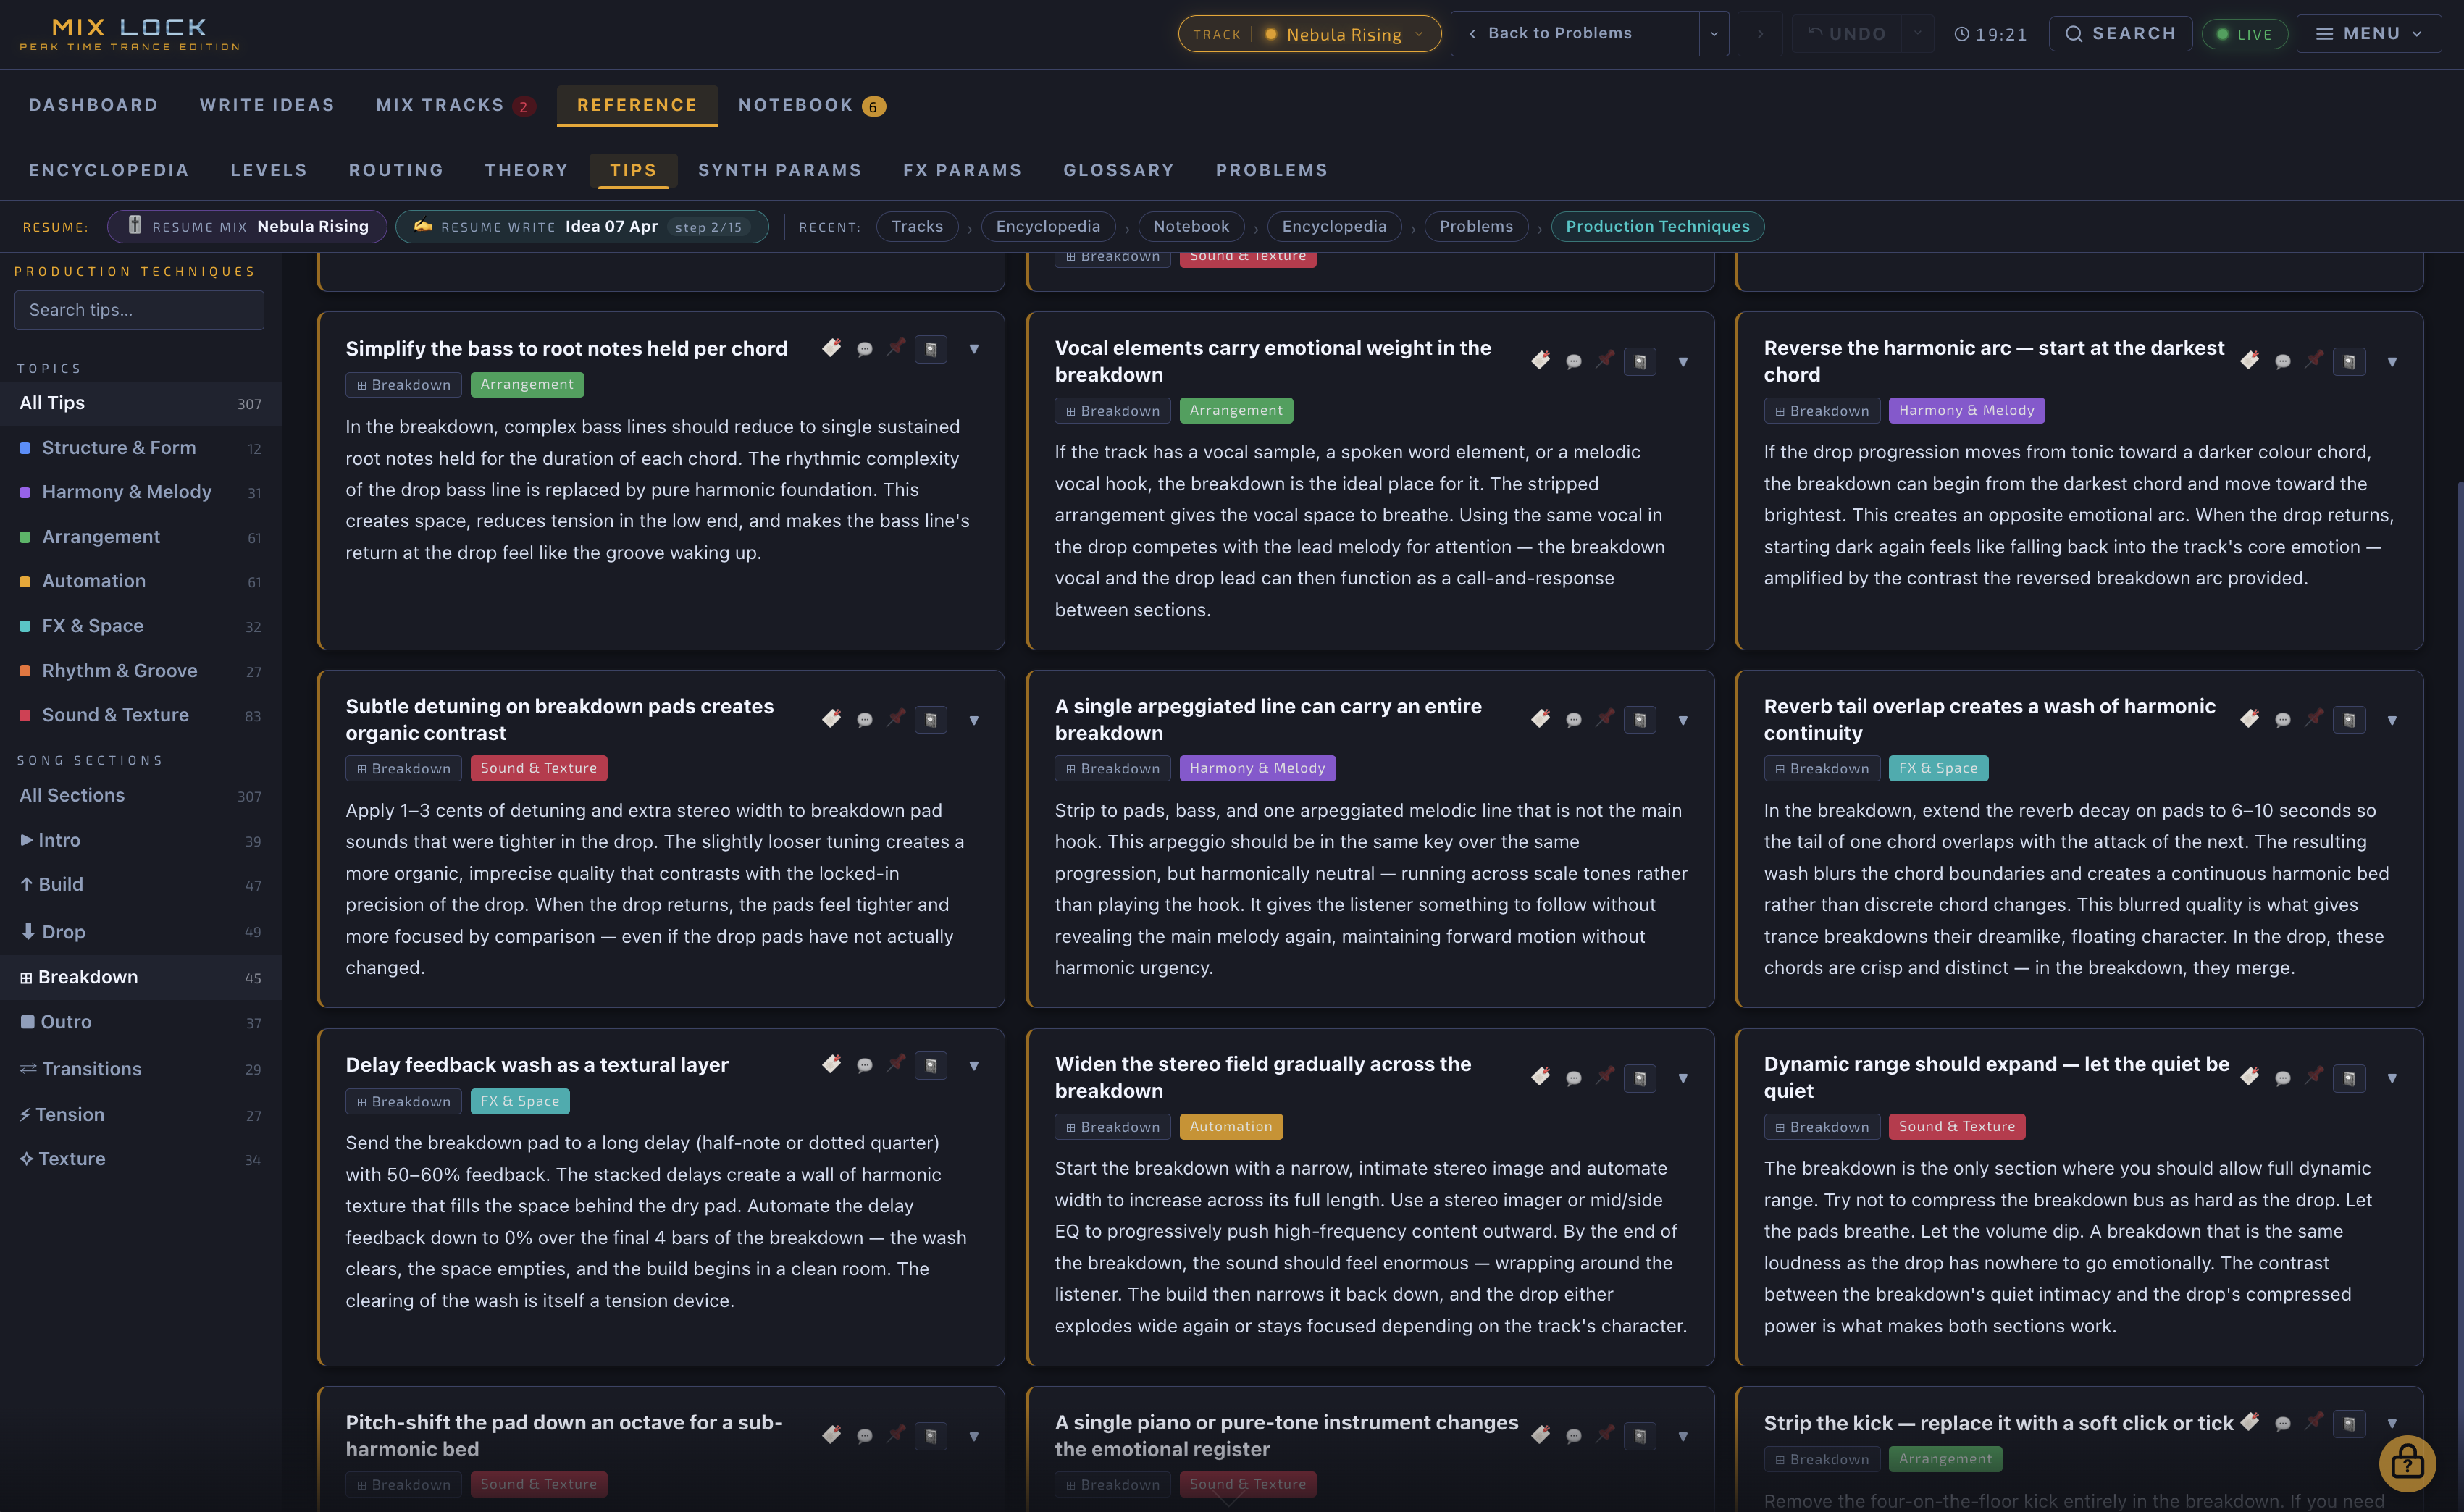This screenshot has width=2464, height=1512.
Task: Open the Nebula Rising track dropdown
Action: pos(1309,34)
